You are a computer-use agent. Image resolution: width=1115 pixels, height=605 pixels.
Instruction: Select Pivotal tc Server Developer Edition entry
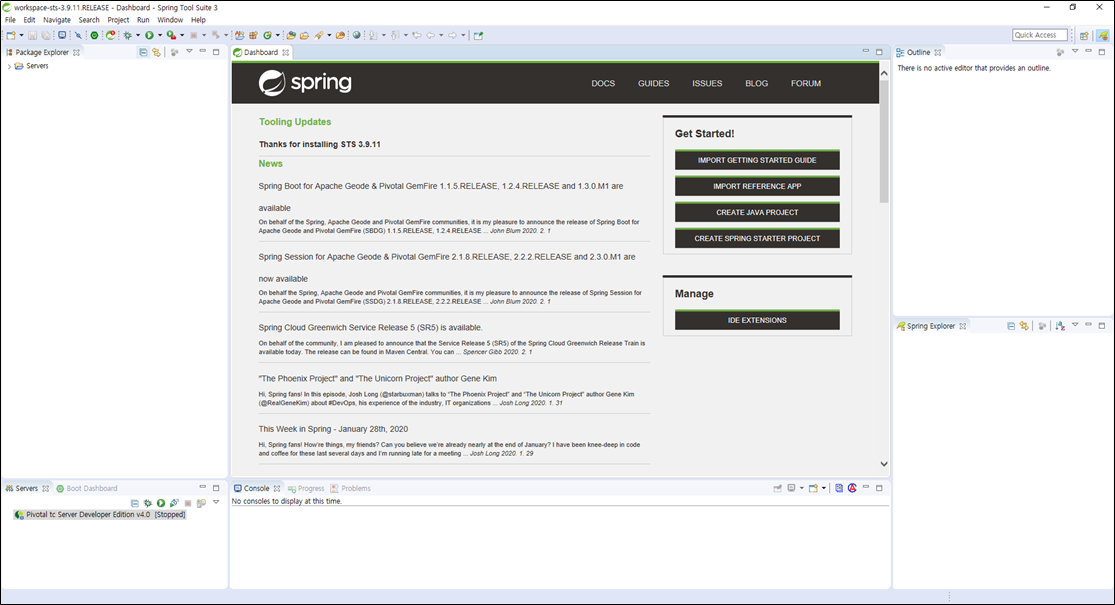click(x=100, y=515)
